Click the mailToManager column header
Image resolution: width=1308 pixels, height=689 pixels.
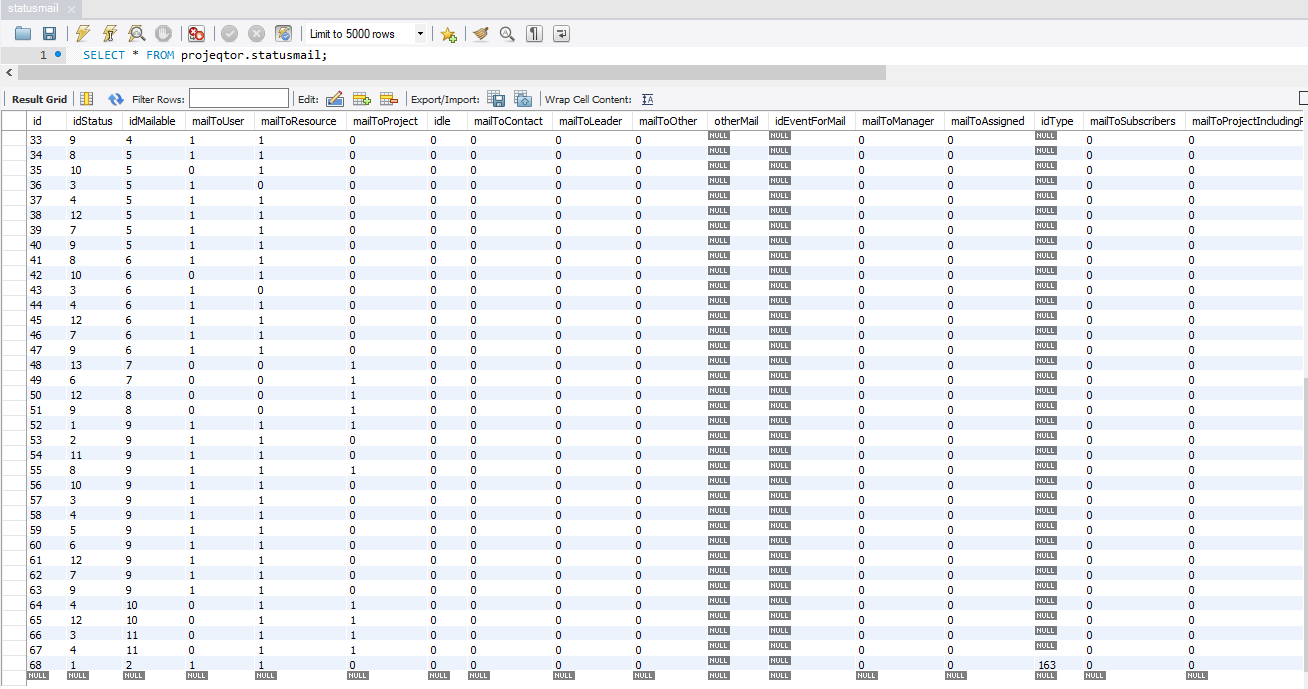(x=897, y=121)
